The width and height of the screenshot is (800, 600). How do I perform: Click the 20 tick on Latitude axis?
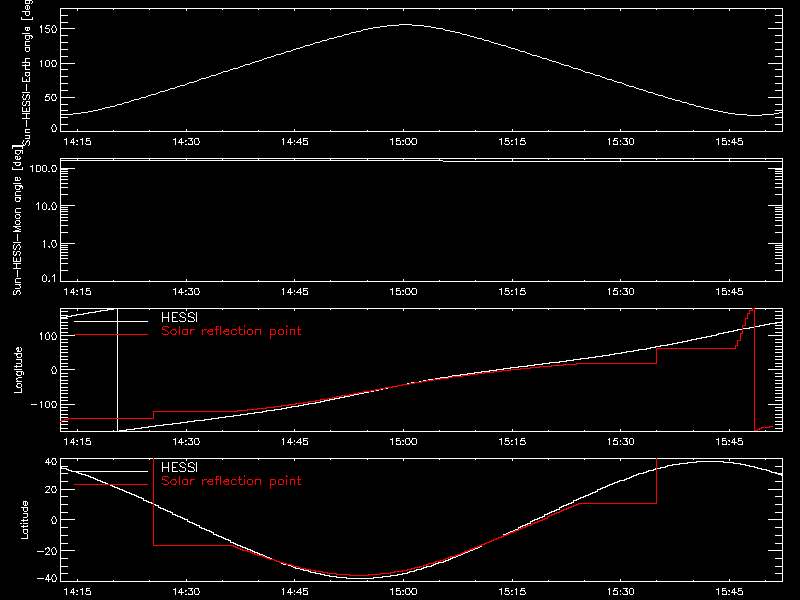pyautogui.click(x=51, y=490)
